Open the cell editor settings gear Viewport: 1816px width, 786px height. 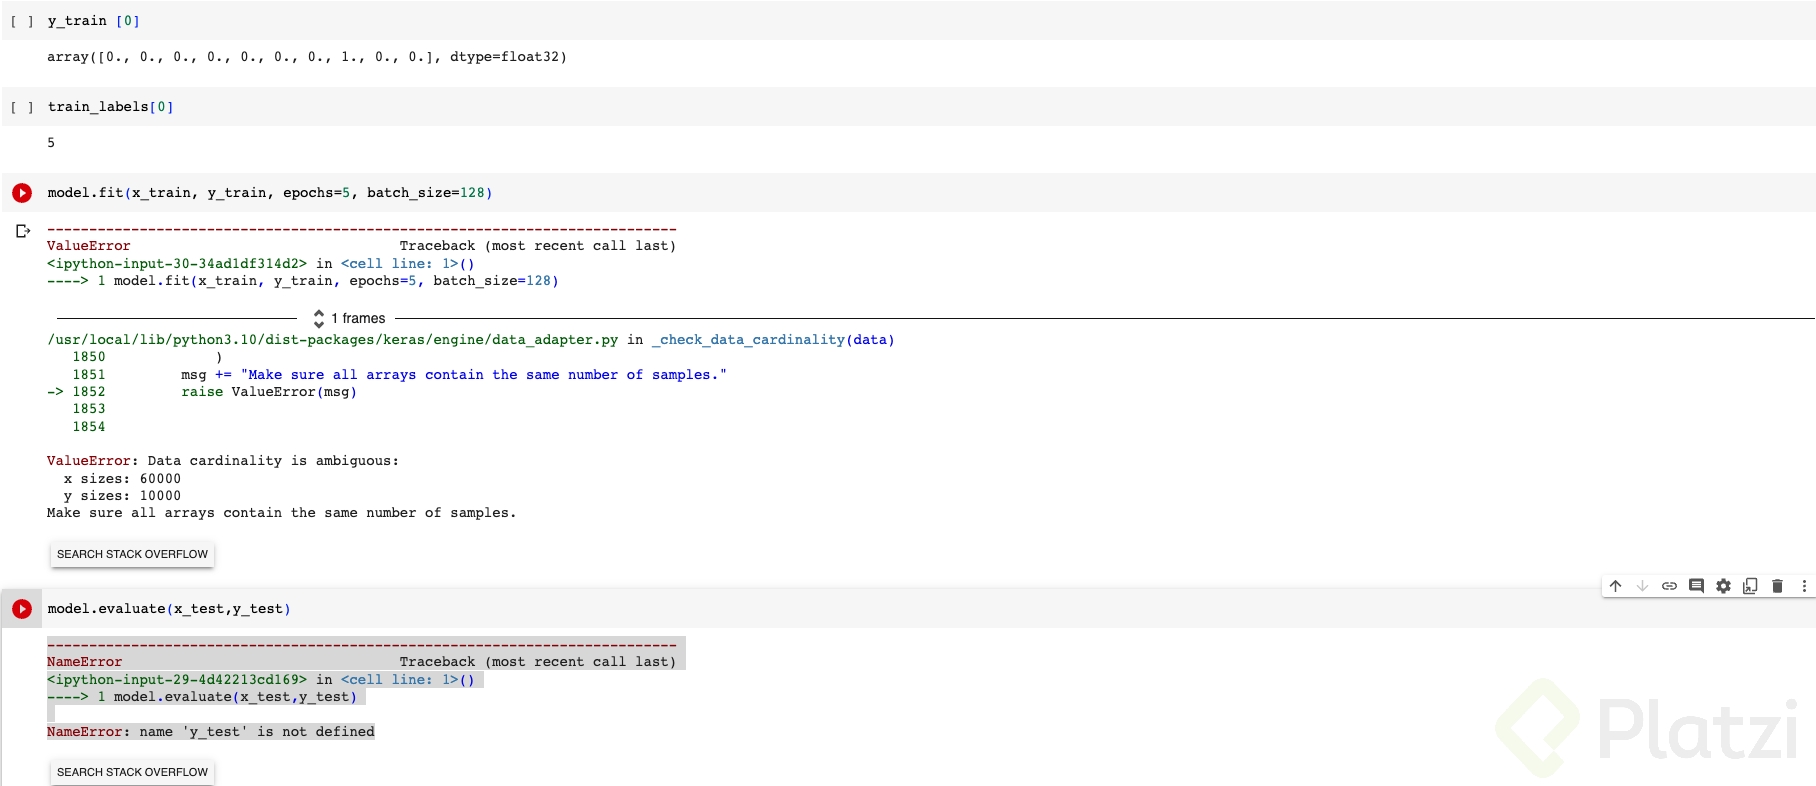click(1723, 586)
